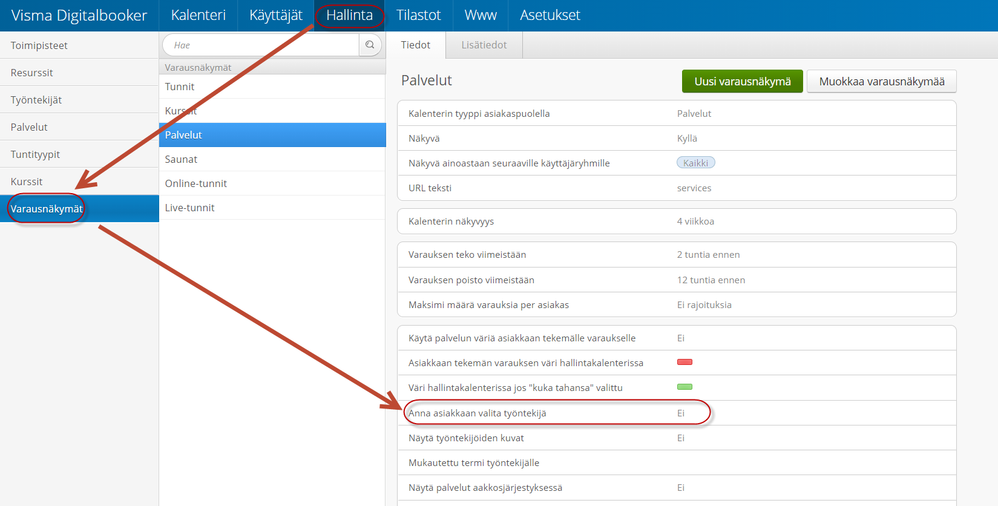Click the Näkyvä value Kyllä

(x=687, y=139)
